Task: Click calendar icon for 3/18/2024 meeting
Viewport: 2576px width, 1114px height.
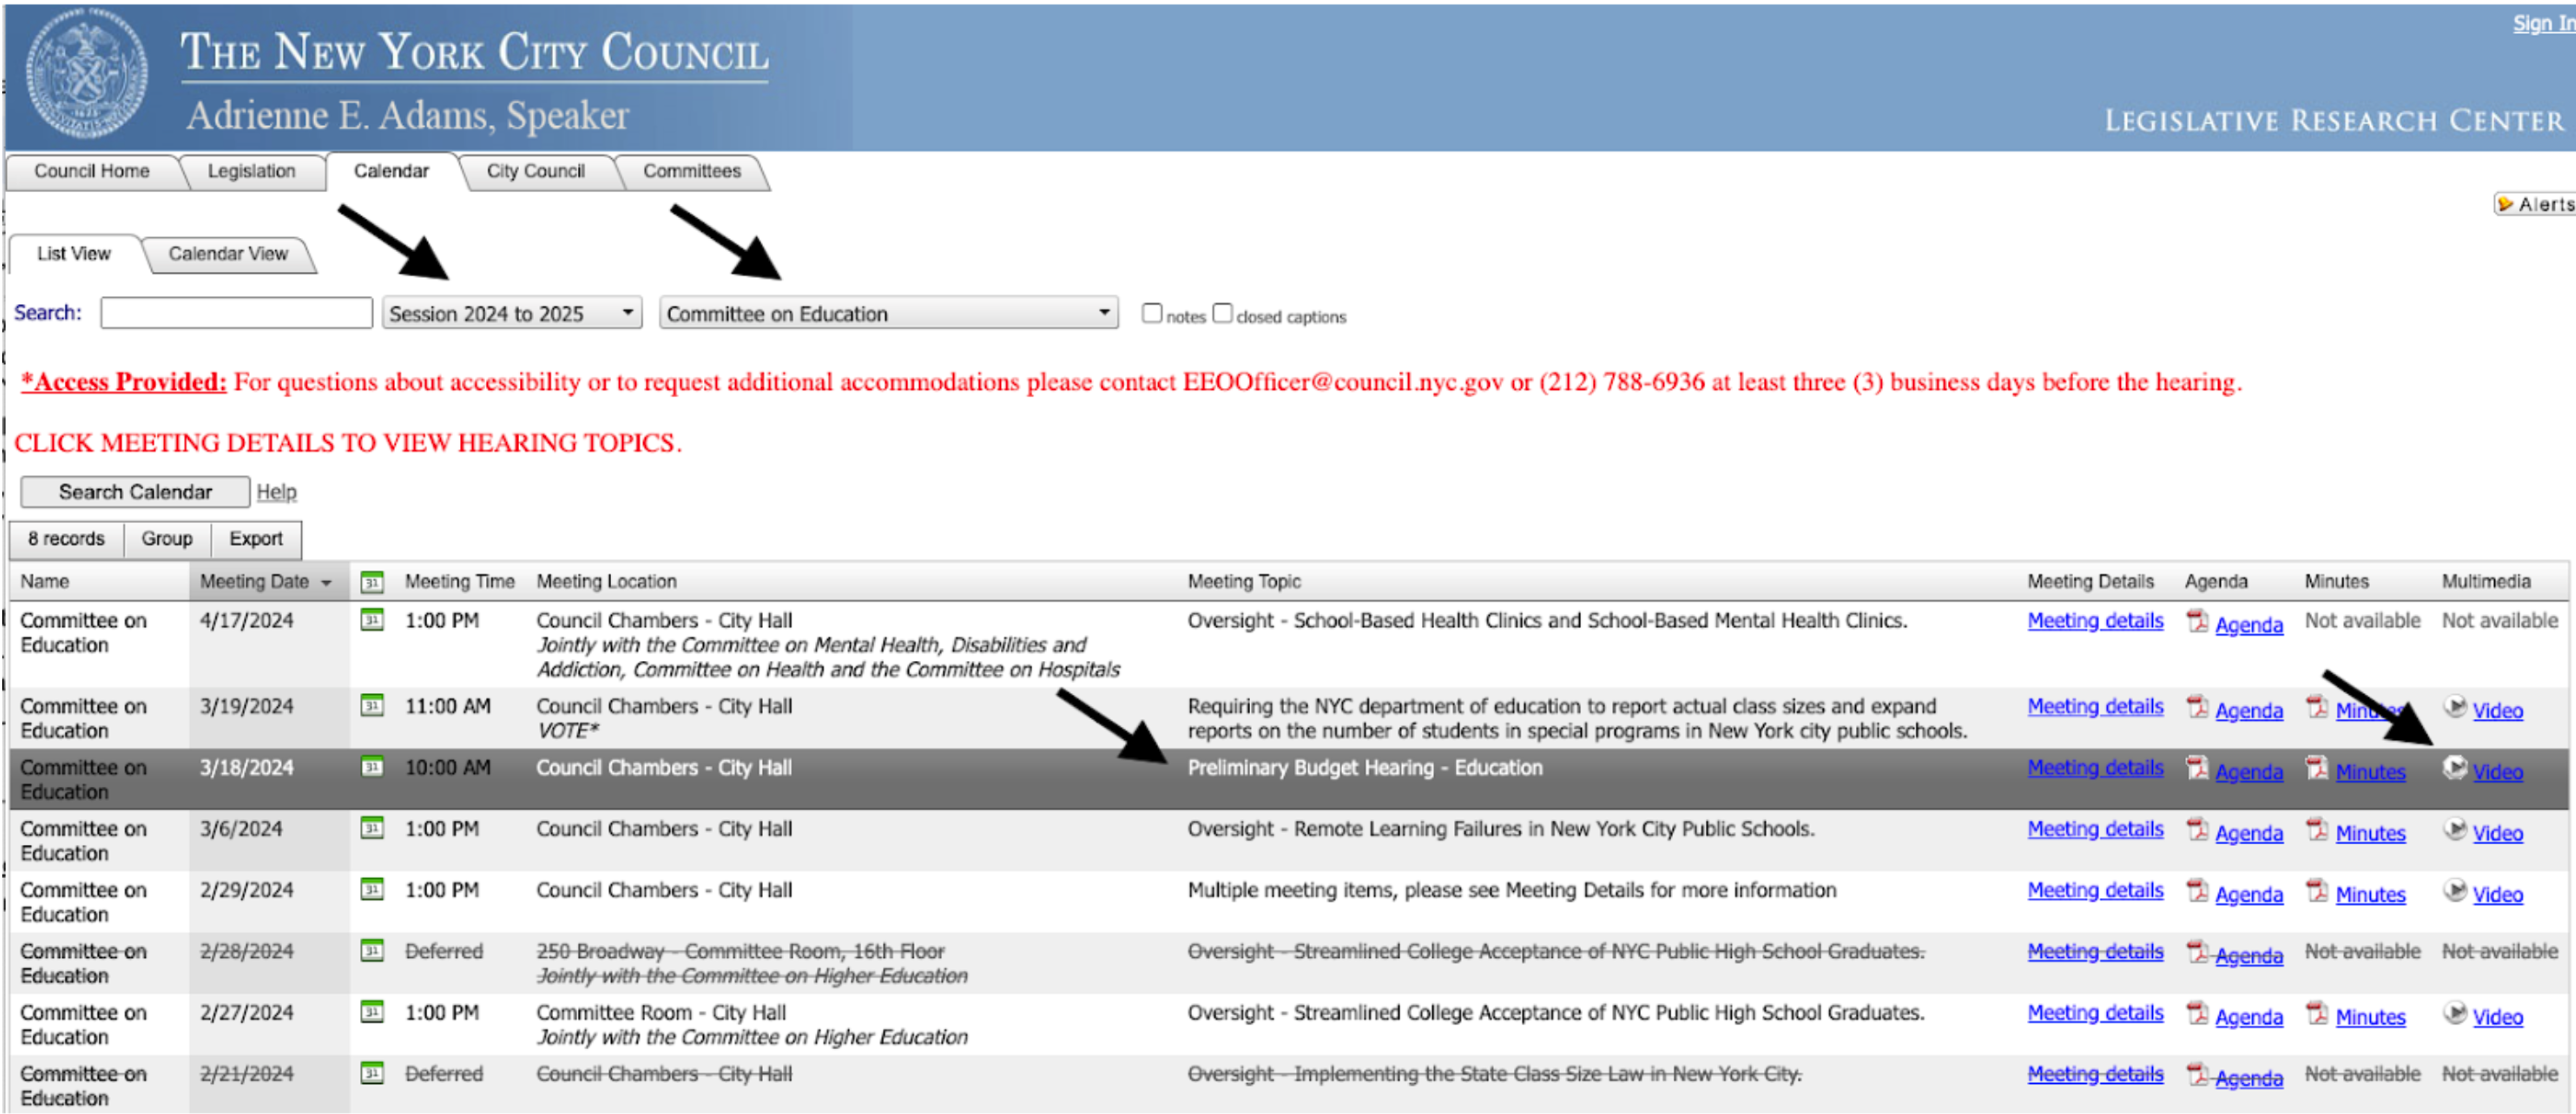Action: pyautogui.click(x=372, y=767)
